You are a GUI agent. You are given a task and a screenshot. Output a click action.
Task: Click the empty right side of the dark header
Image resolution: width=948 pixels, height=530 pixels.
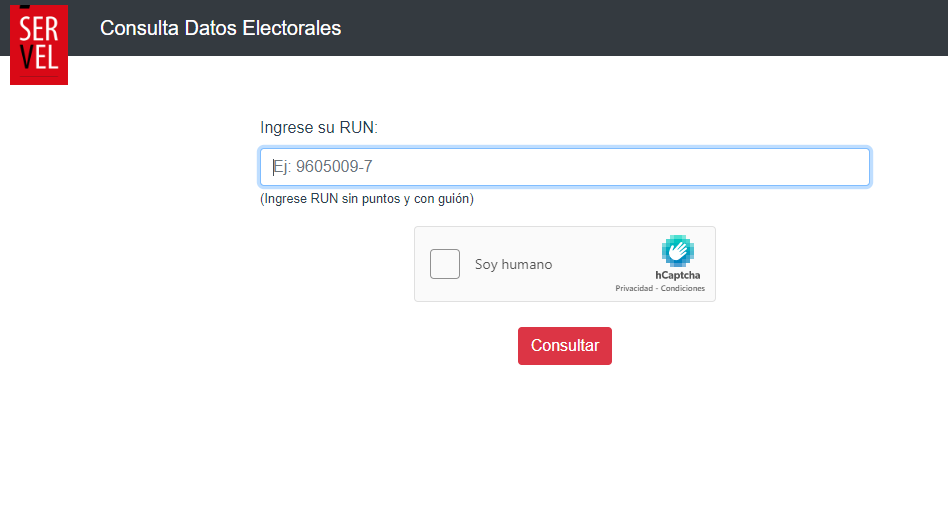[700, 28]
